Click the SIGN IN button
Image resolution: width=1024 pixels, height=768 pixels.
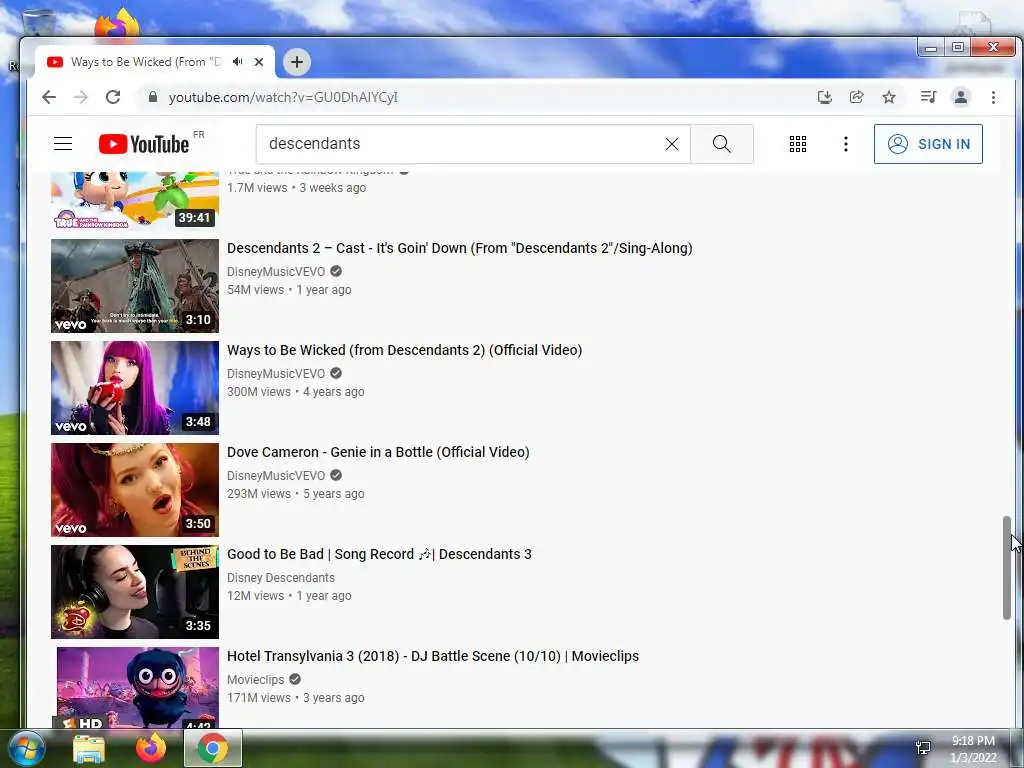(x=928, y=144)
